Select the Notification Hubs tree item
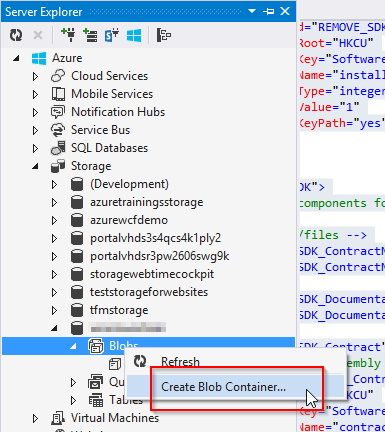385x432 pixels. tap(118, 112)
